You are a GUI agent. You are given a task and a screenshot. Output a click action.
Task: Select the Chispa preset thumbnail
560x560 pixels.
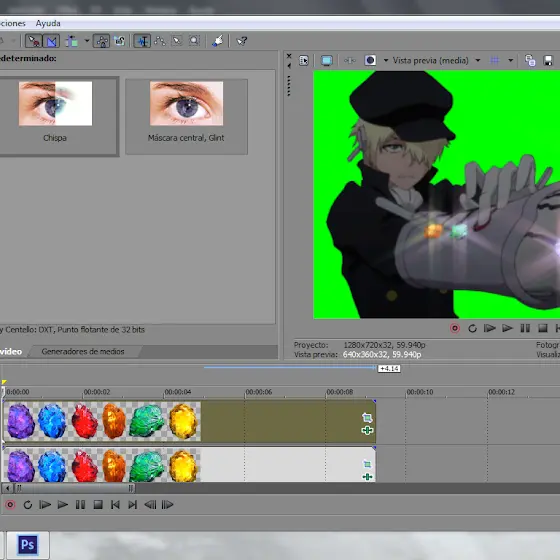55,104
